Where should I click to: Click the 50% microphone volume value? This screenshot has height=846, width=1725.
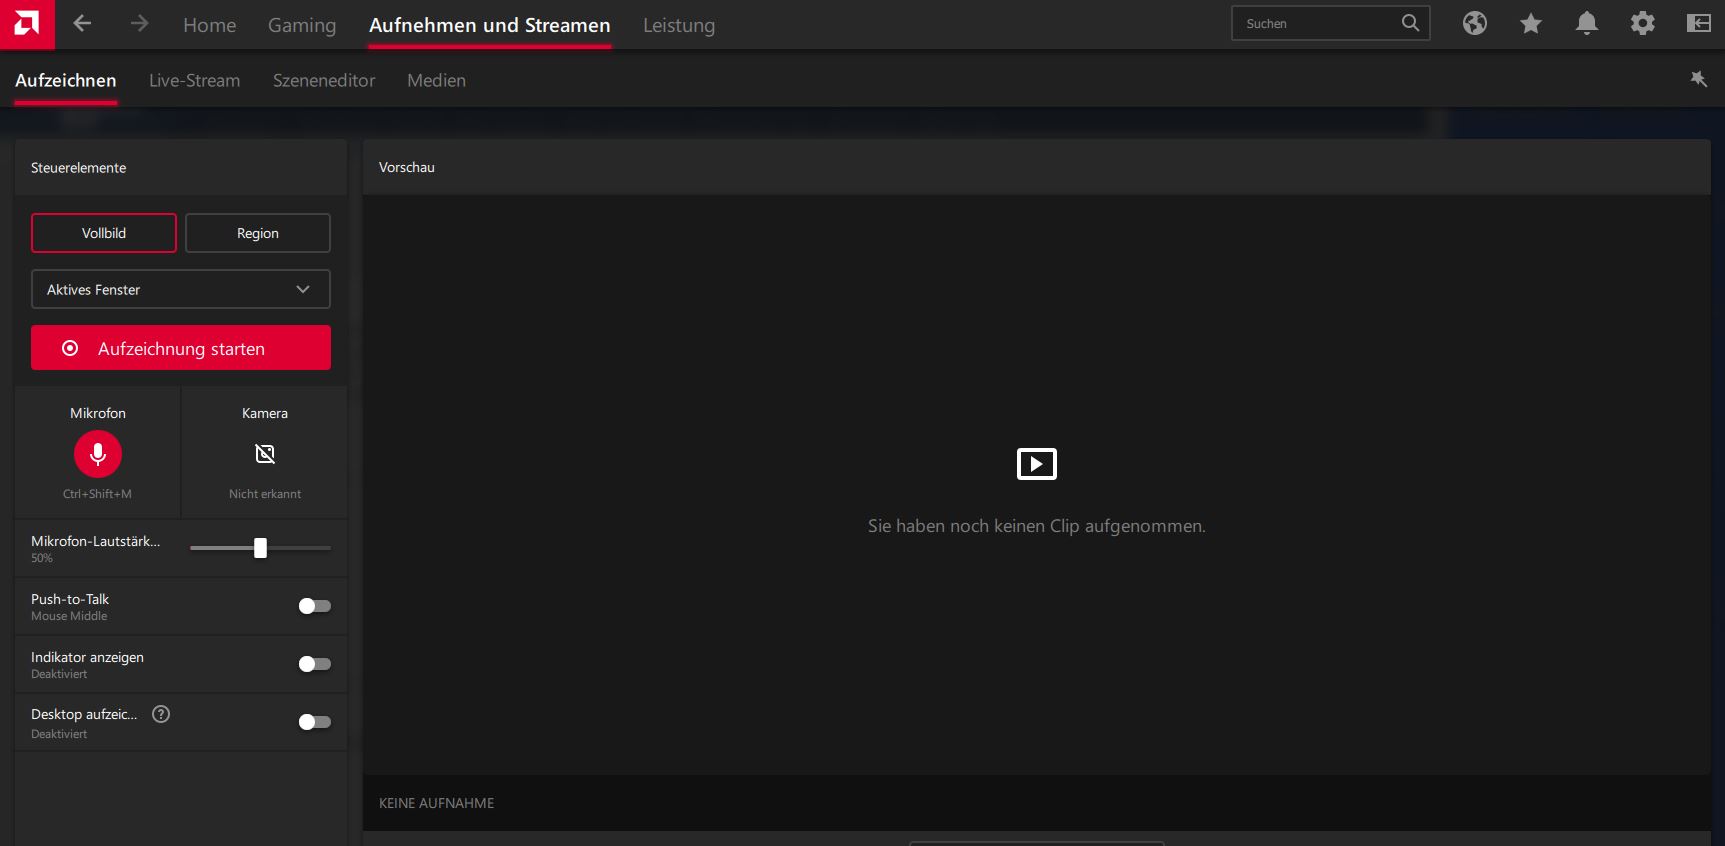pyautogui.click(x=42, y=558)
